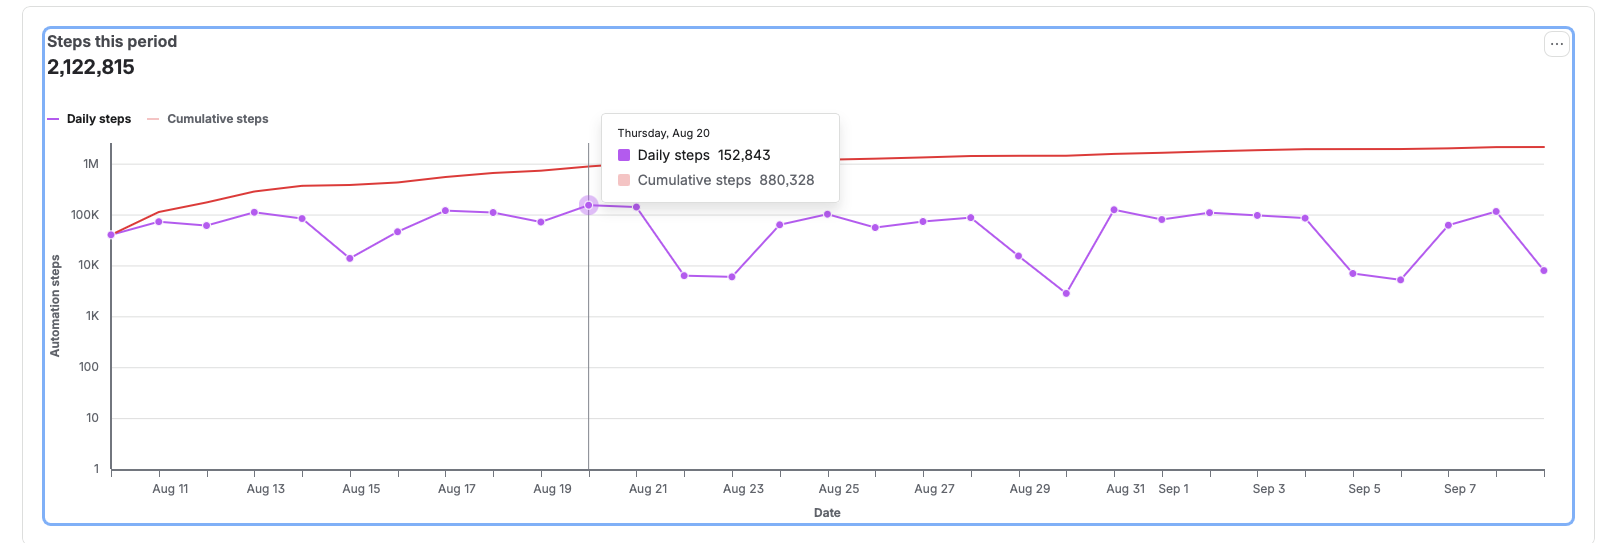
Task: Select the lowest daily point near Aug 30
Action: [x=1066, y=293]
